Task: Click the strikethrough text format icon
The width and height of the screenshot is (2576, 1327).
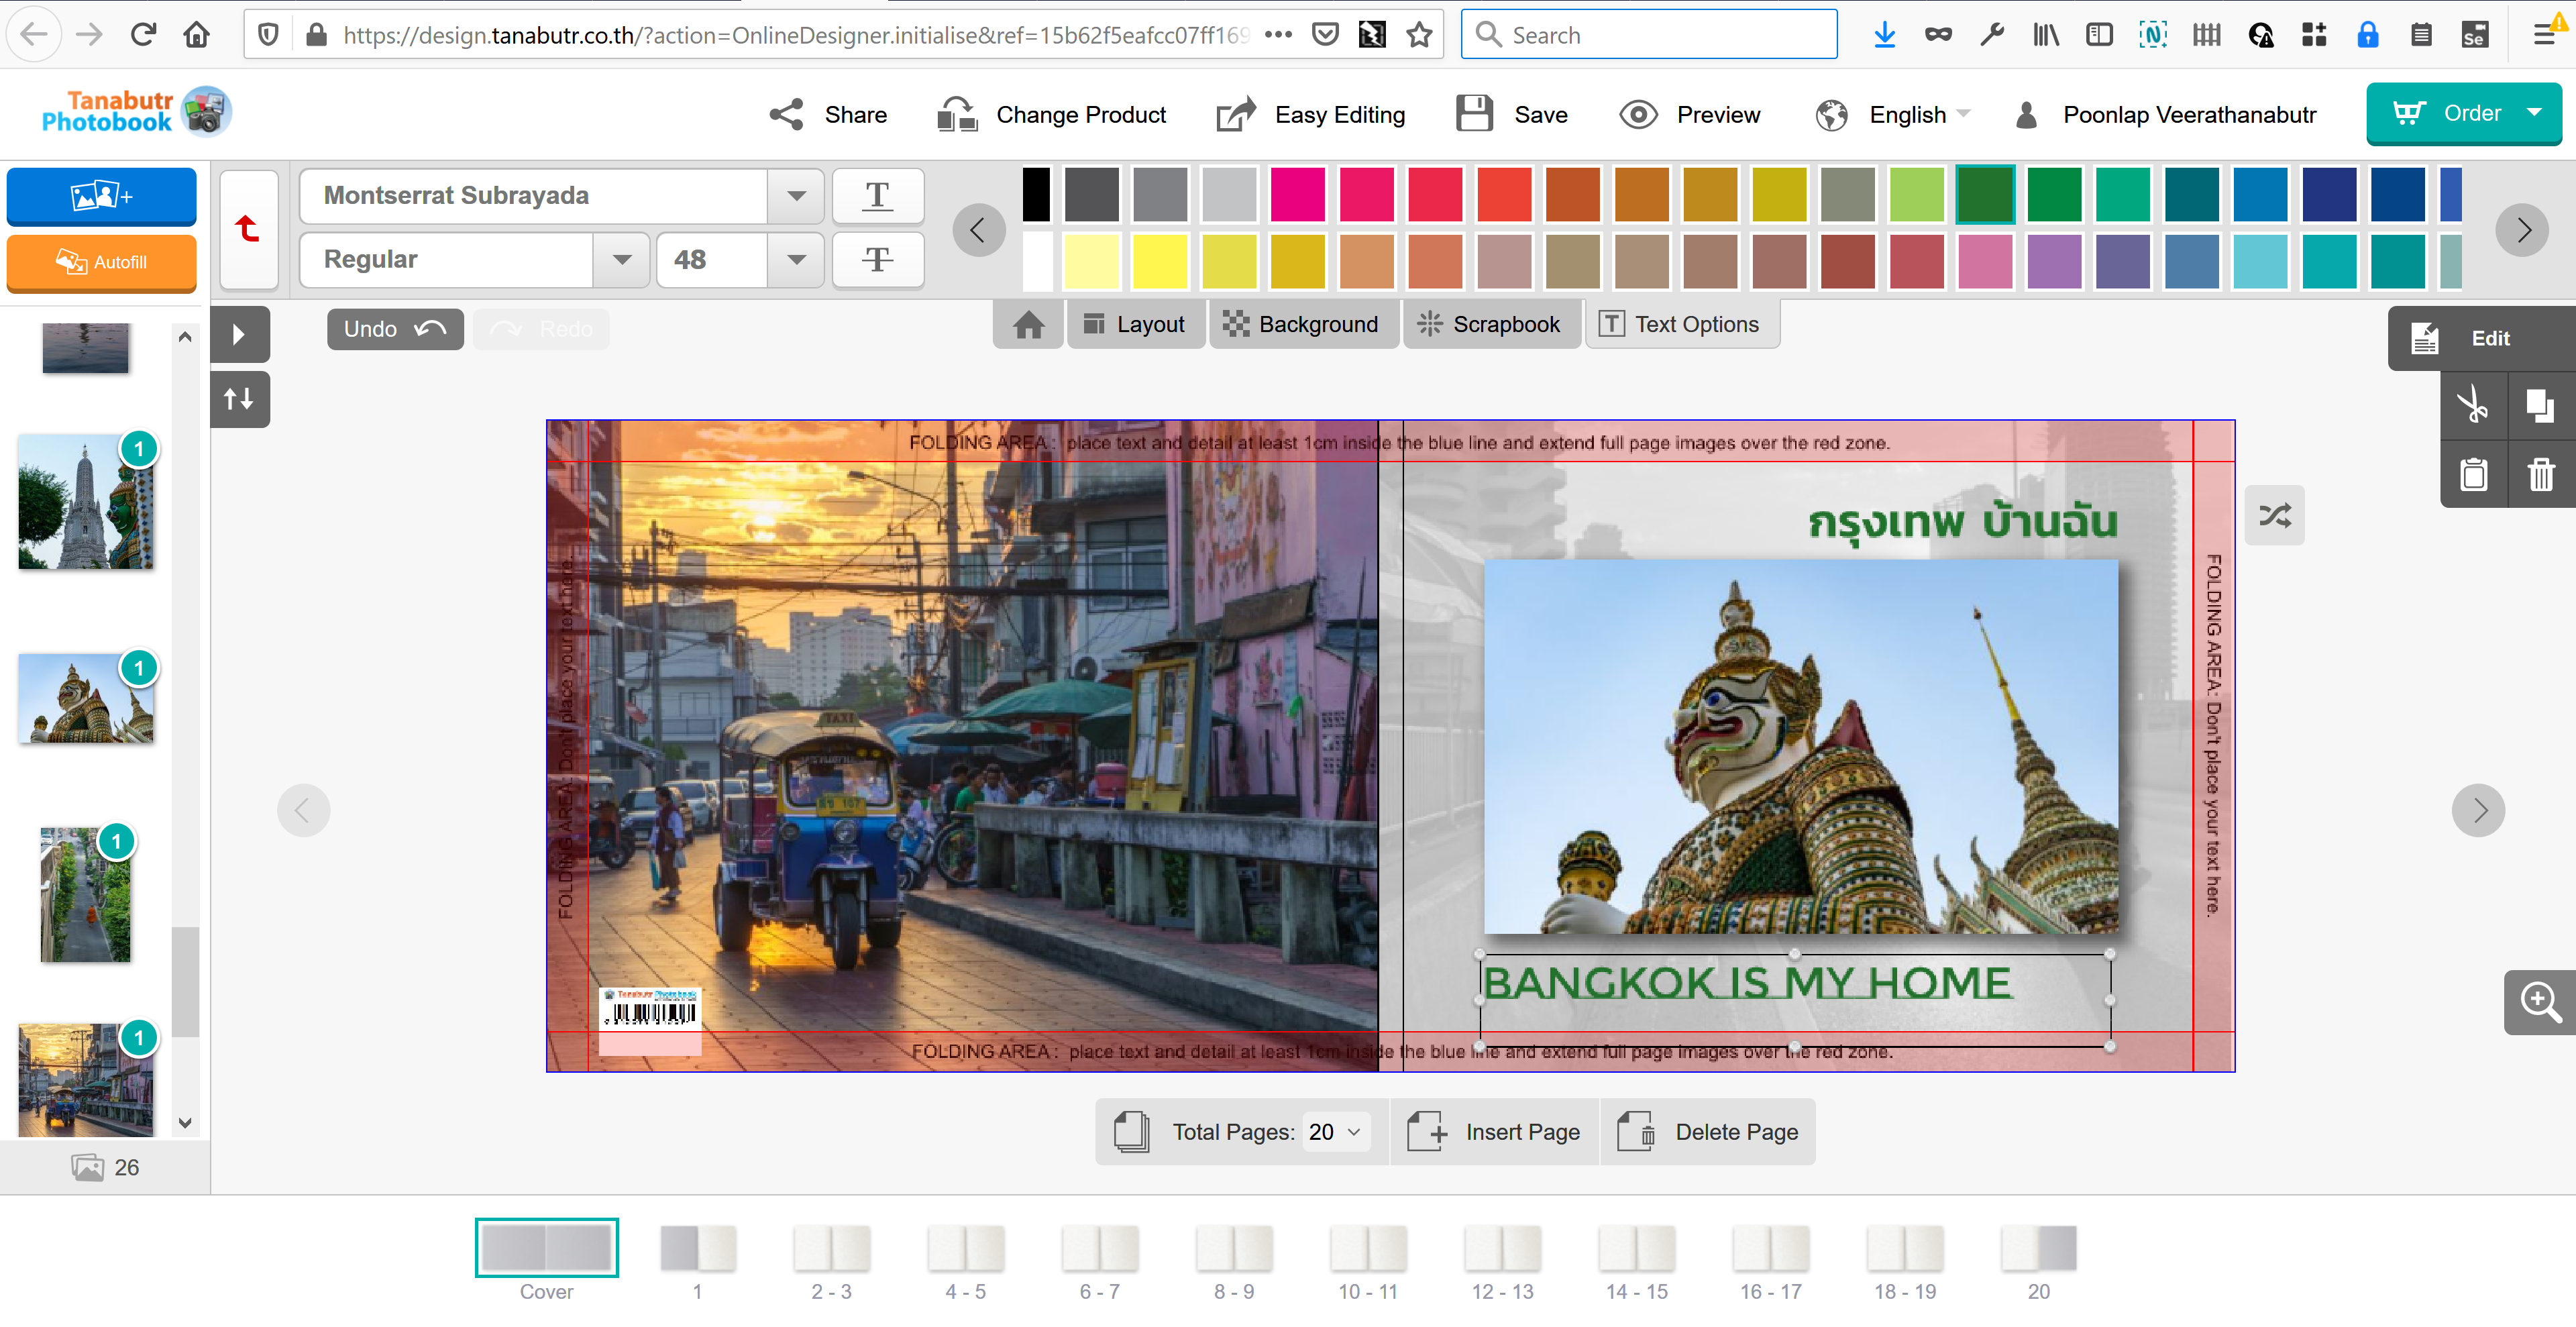Action: pyautogui.click(x=877, y=260)
